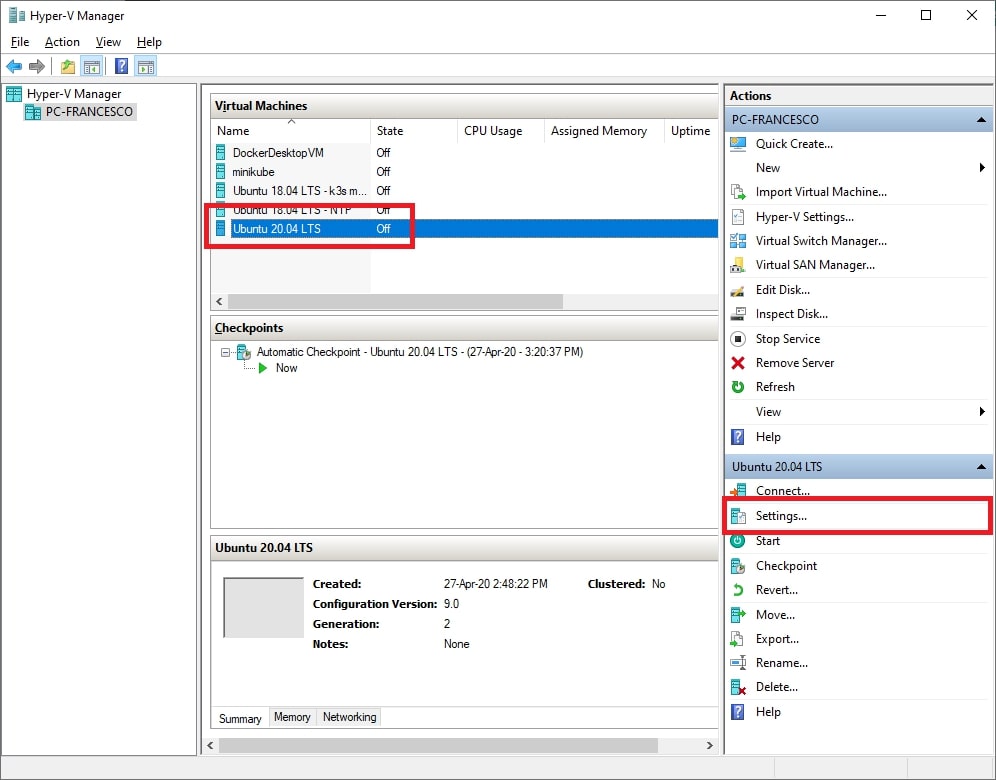Select PC-FRANCESCO in the console tree
The width and height of the screenshot is (996, 780).
(x=80, y=112)
